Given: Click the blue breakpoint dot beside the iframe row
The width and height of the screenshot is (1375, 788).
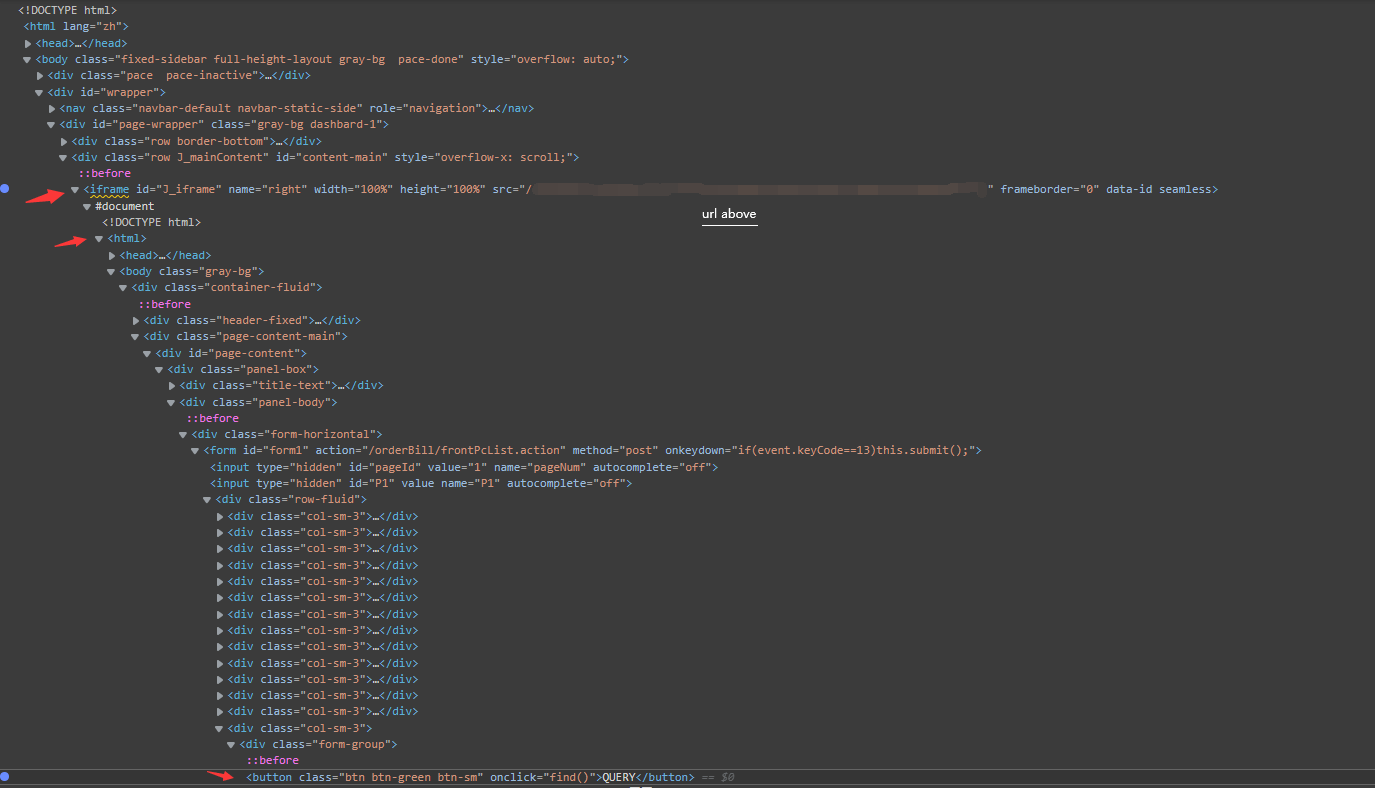Looking at the screenshot, I should [x=5, y=189].
